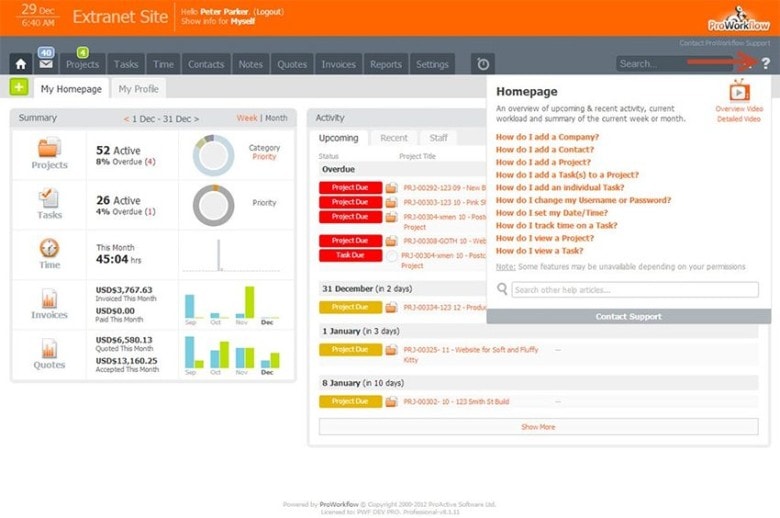
Task: Open the messages envelope icon
Action: [45, 64]
